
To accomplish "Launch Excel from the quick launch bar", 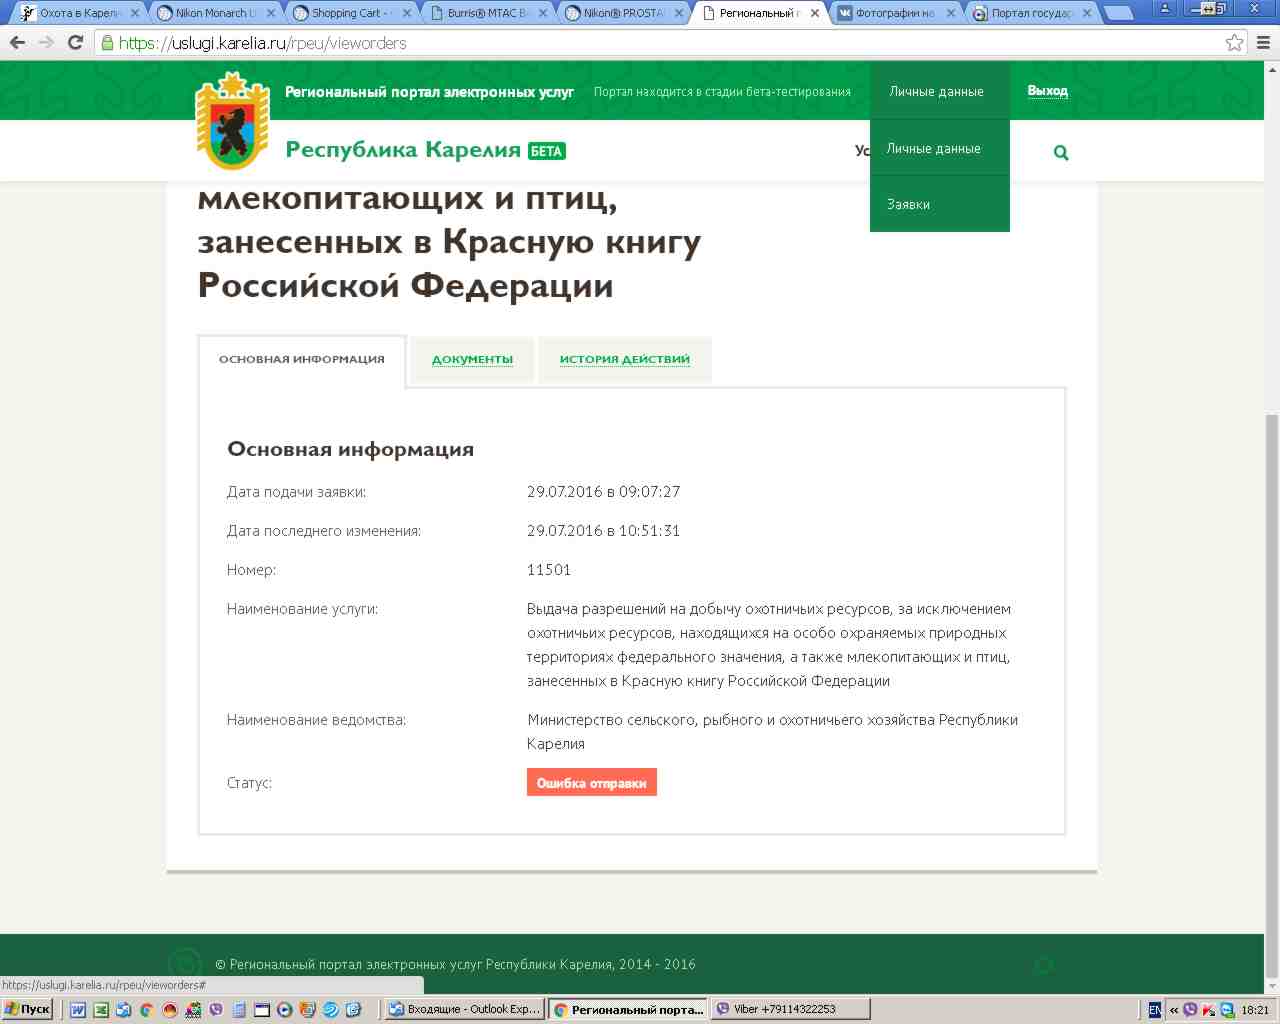I will 101,1010.
